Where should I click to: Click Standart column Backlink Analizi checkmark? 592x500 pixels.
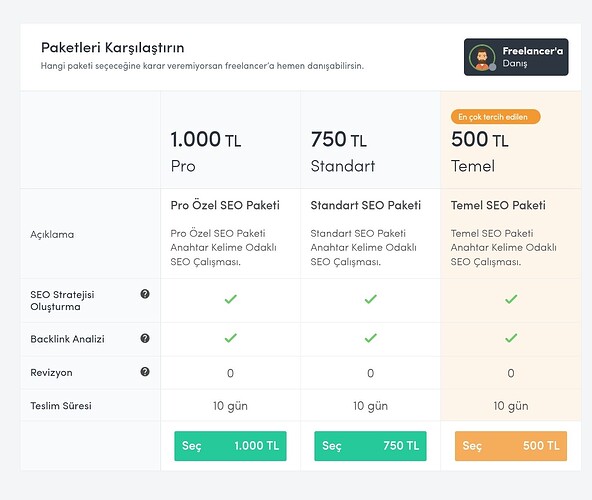coord(370,338)
